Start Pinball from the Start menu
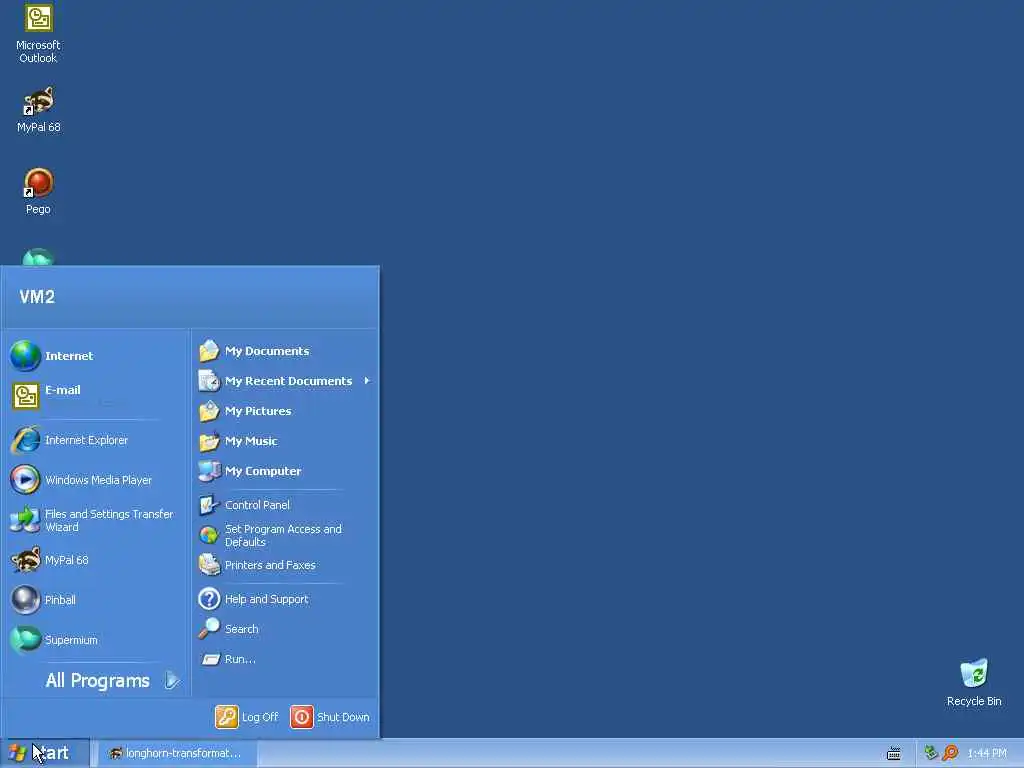The width and height of the screenshot is (1024, 768). [x=95, y=600]
